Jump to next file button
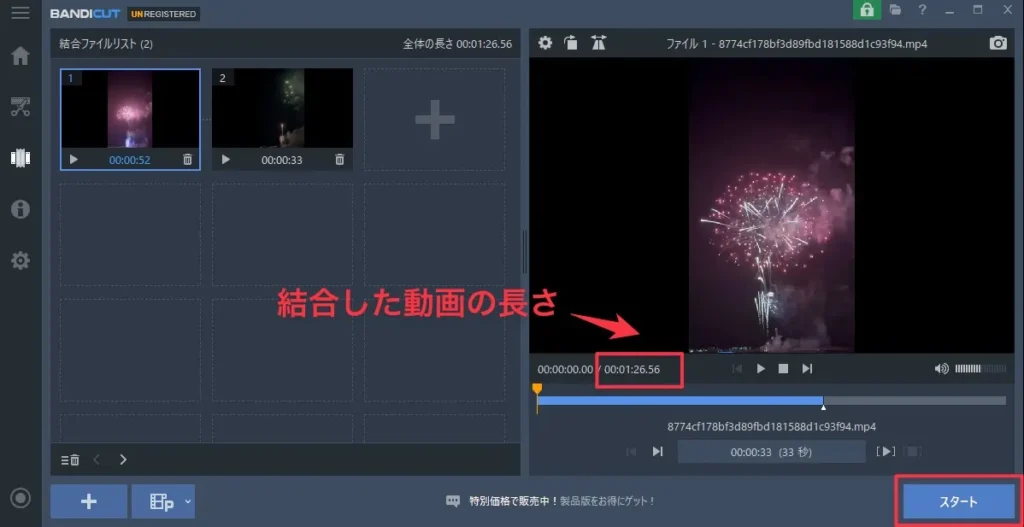The width and height of the screenshot is (1024, 527). tap(658, 451)
